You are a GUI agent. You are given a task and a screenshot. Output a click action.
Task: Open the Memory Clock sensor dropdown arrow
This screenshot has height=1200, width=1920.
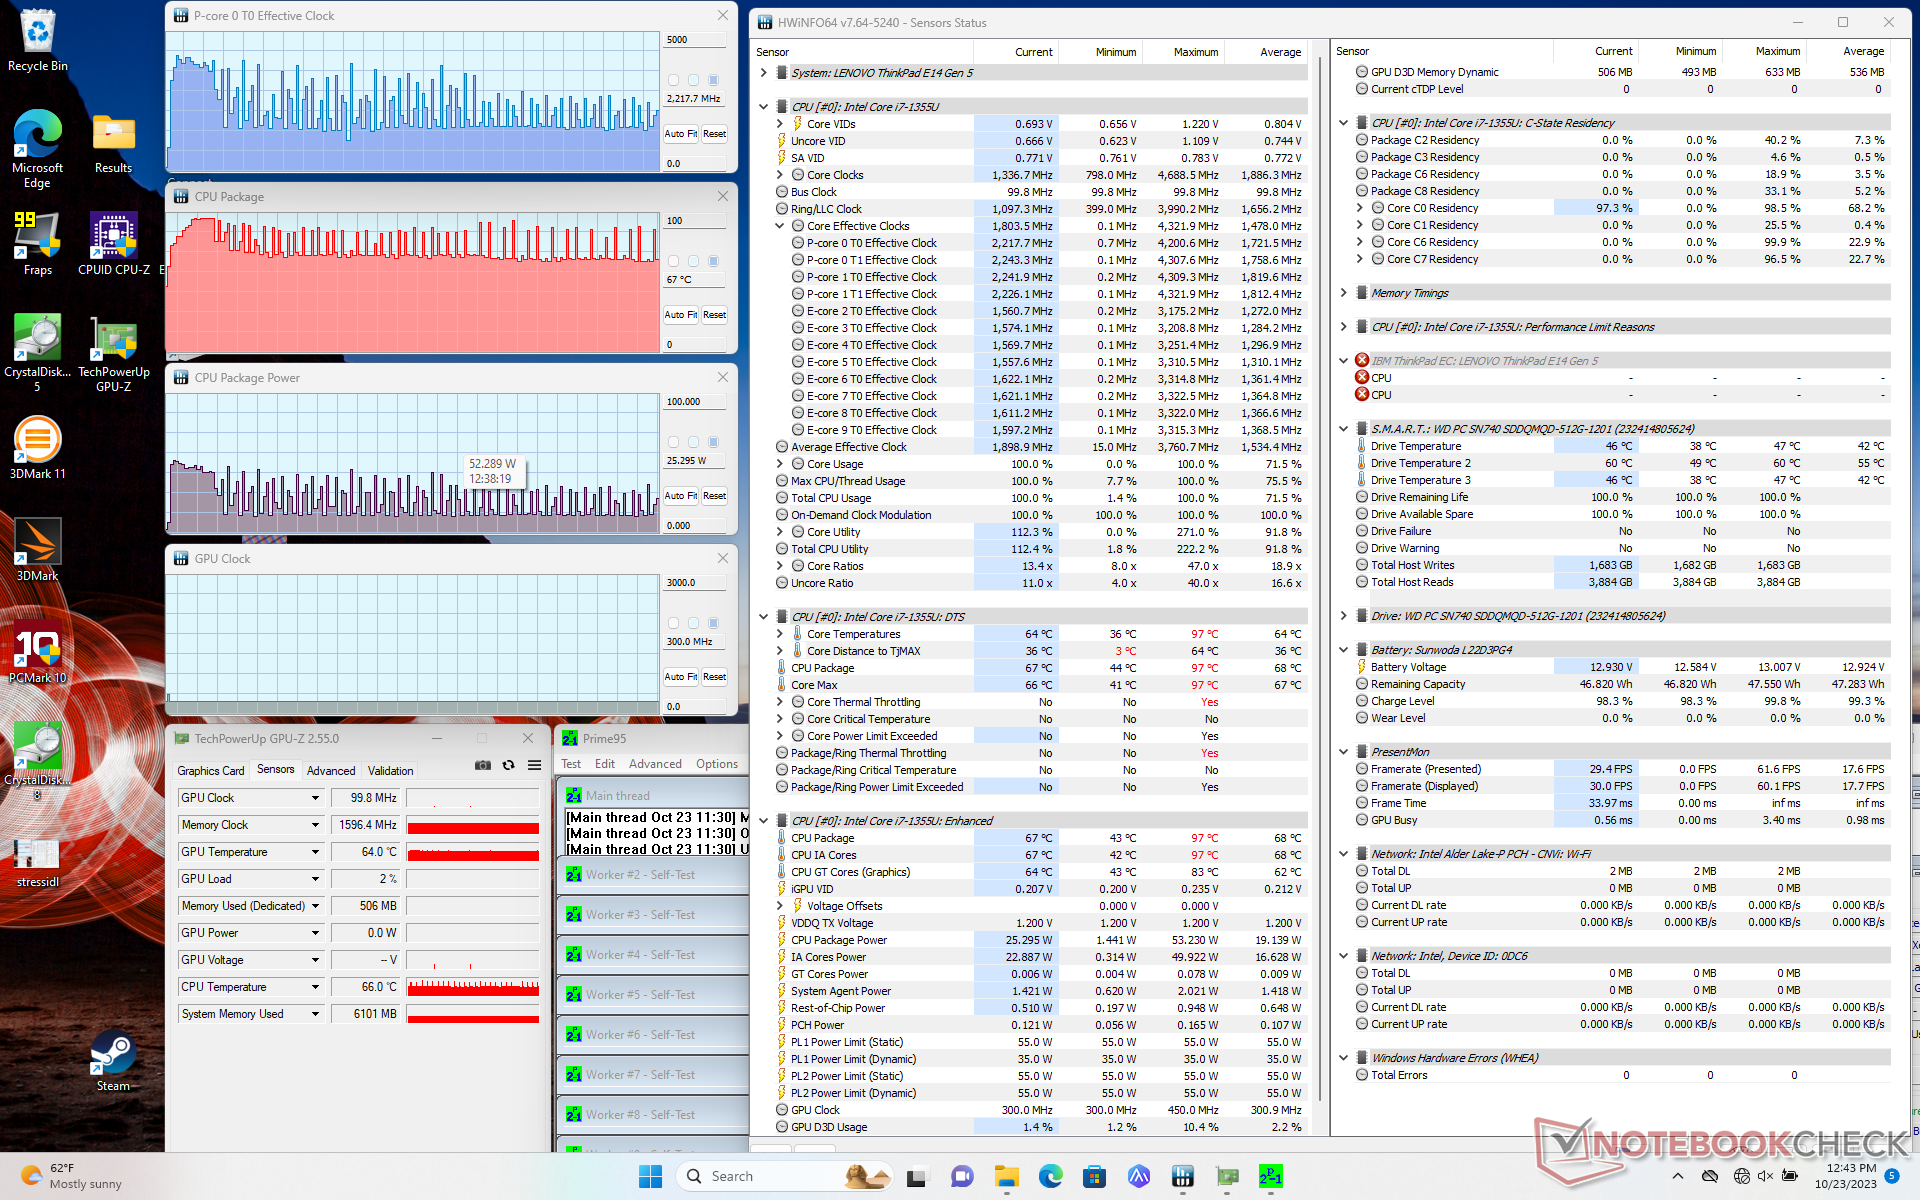[x=315, y=825]
